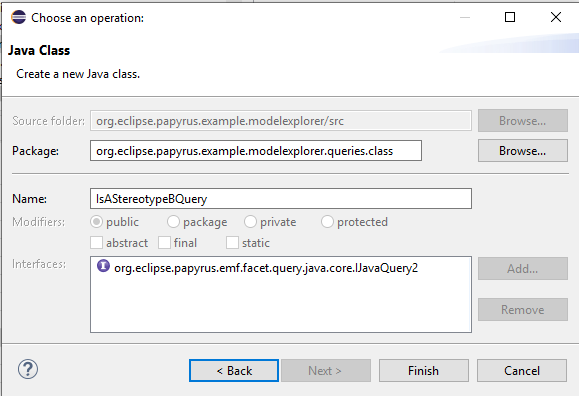Select the public modifier radio button

[96, 222]
